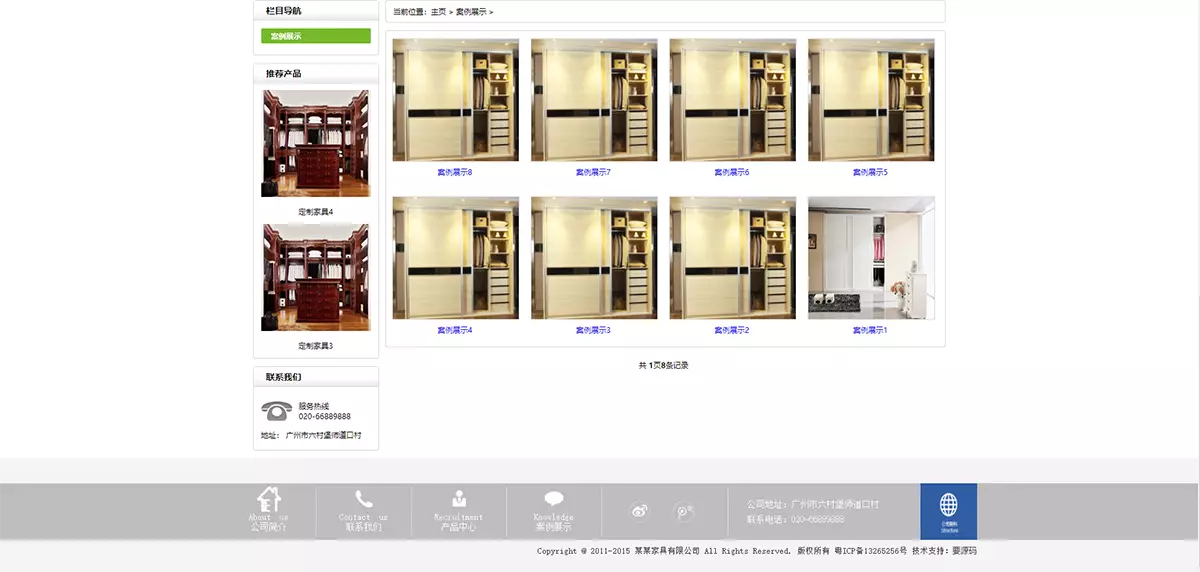The height and width of the screenshot is (572, 1200).
Task: Open the 案例展示5 caption link
Action: click(870, 172)
